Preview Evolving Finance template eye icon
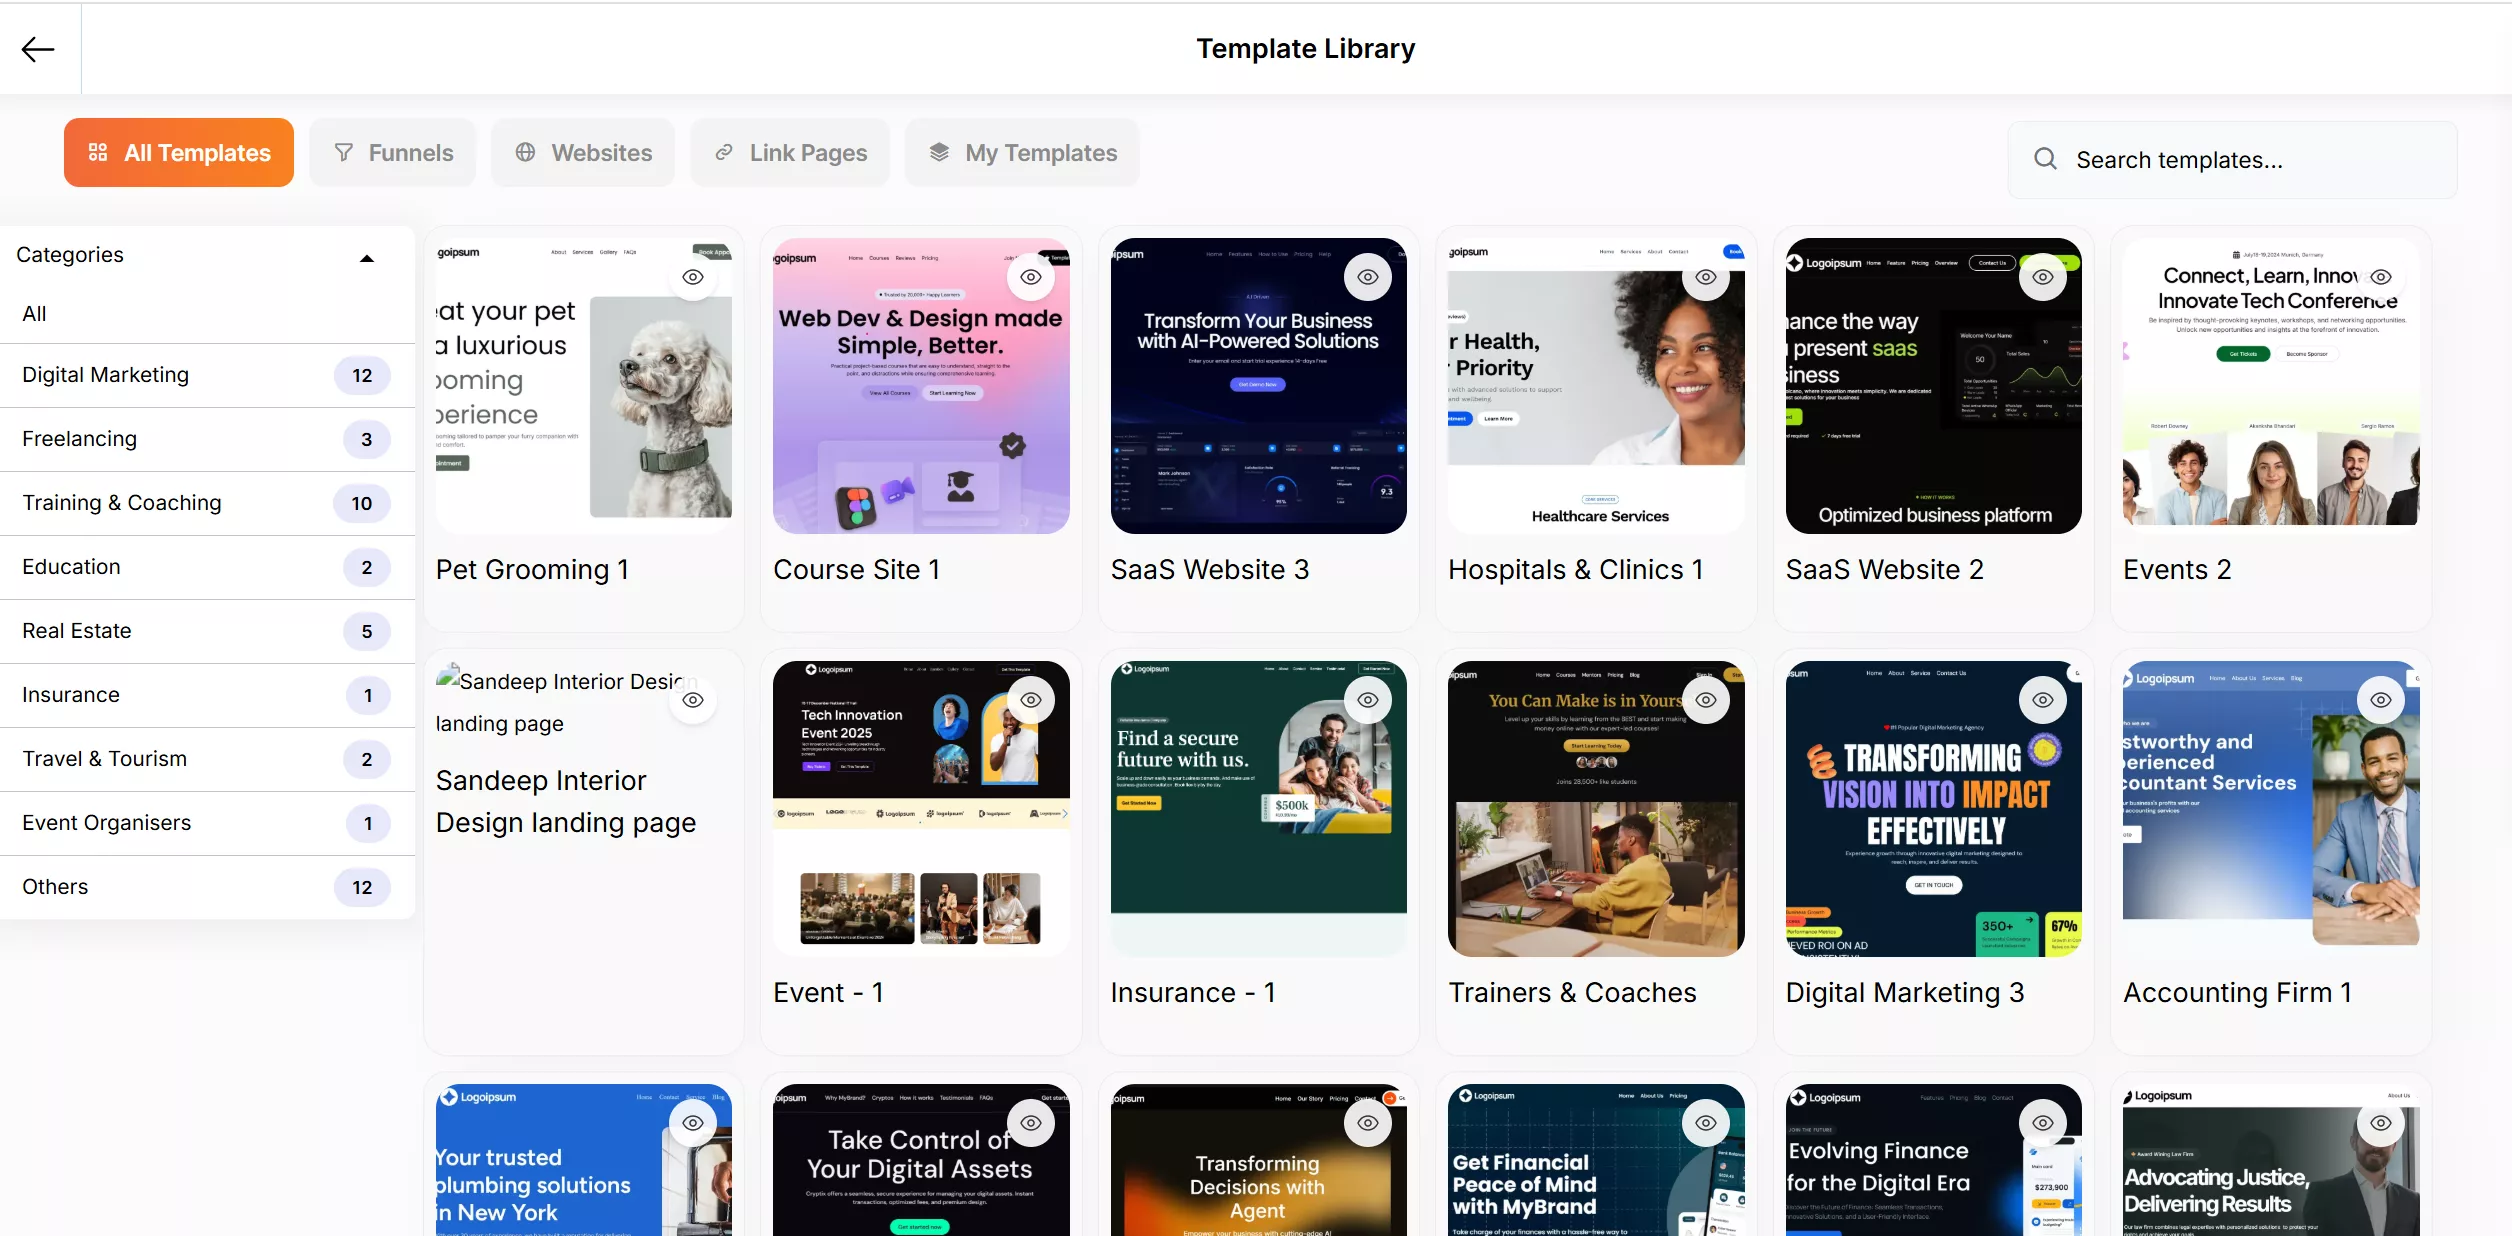The width and height of the screenshot is (2512, 1236). (2043, 1123)
